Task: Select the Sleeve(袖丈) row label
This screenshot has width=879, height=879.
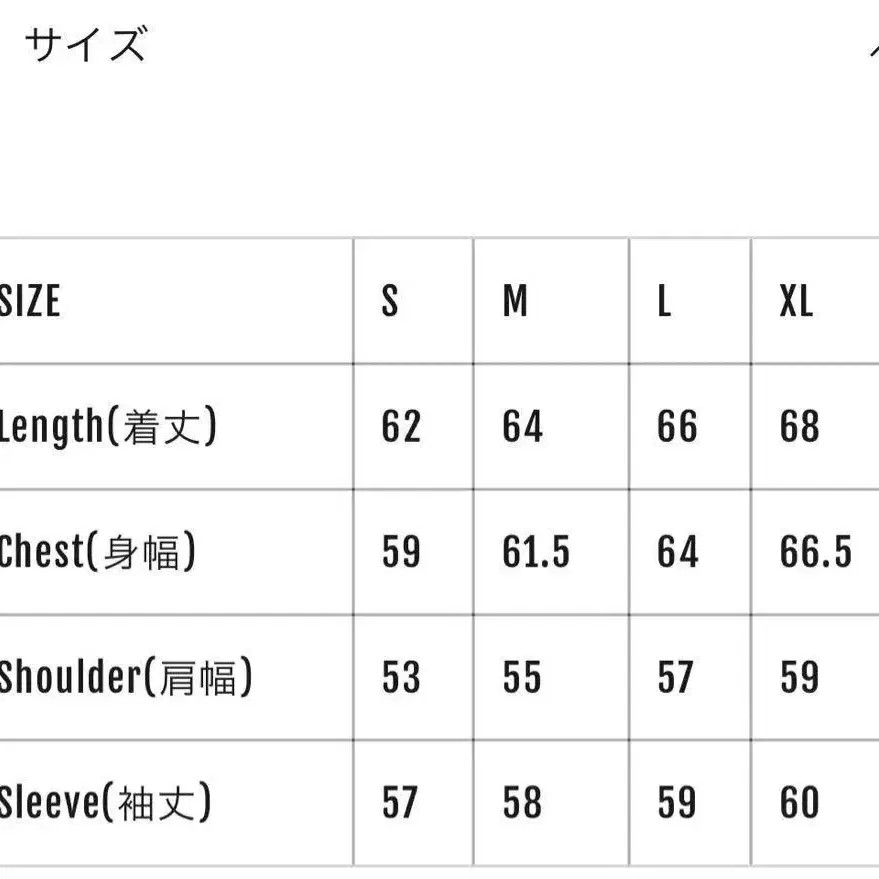Action: [x=106, y=803]
